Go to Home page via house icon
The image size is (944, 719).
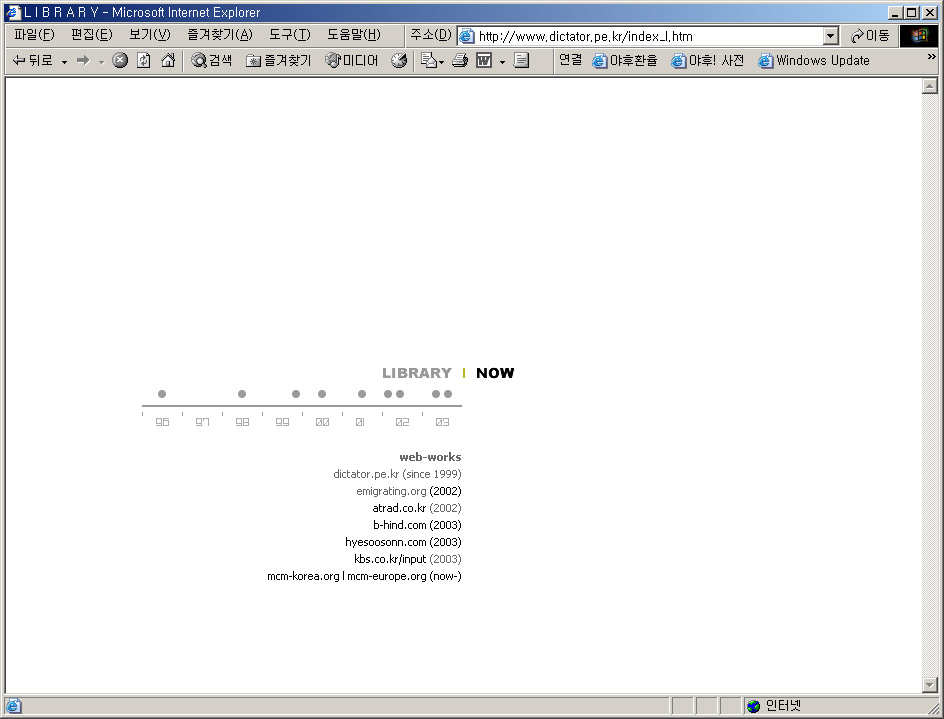168,61
